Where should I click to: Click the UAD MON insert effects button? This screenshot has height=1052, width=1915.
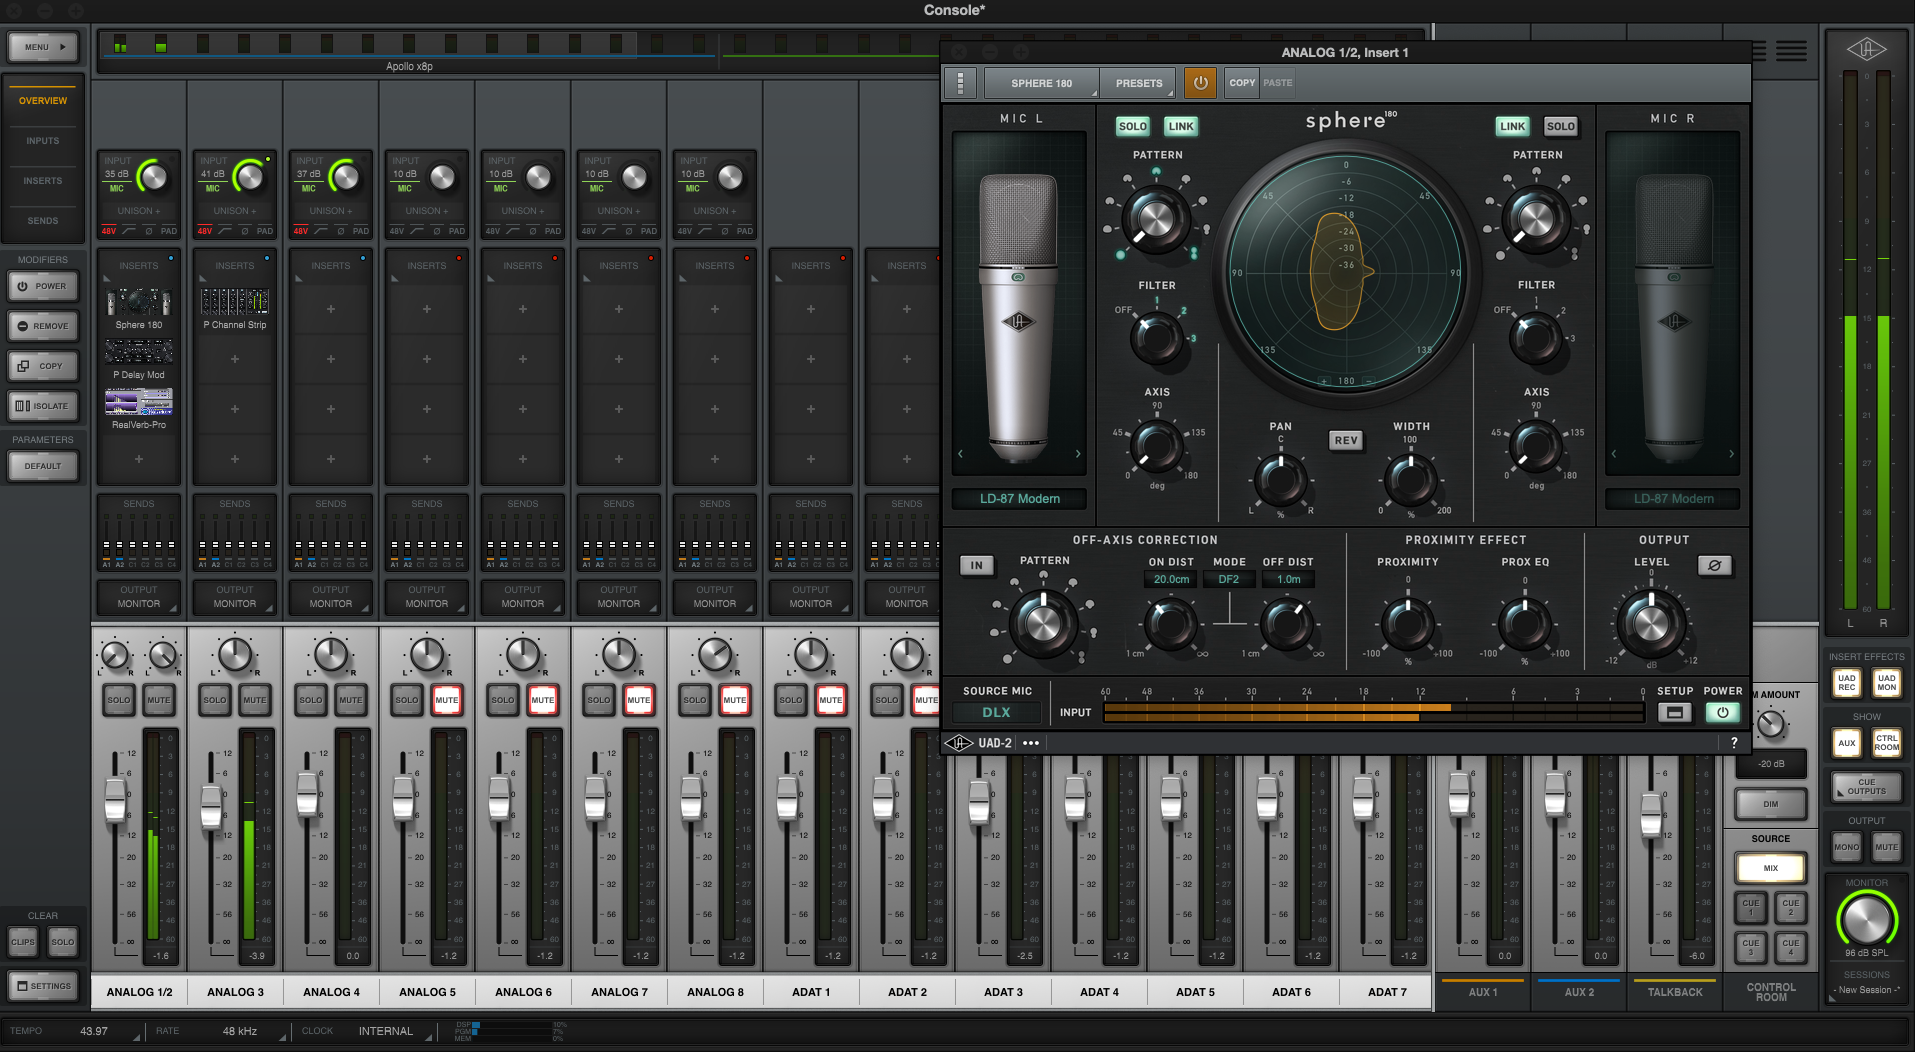pos(1886,683)
